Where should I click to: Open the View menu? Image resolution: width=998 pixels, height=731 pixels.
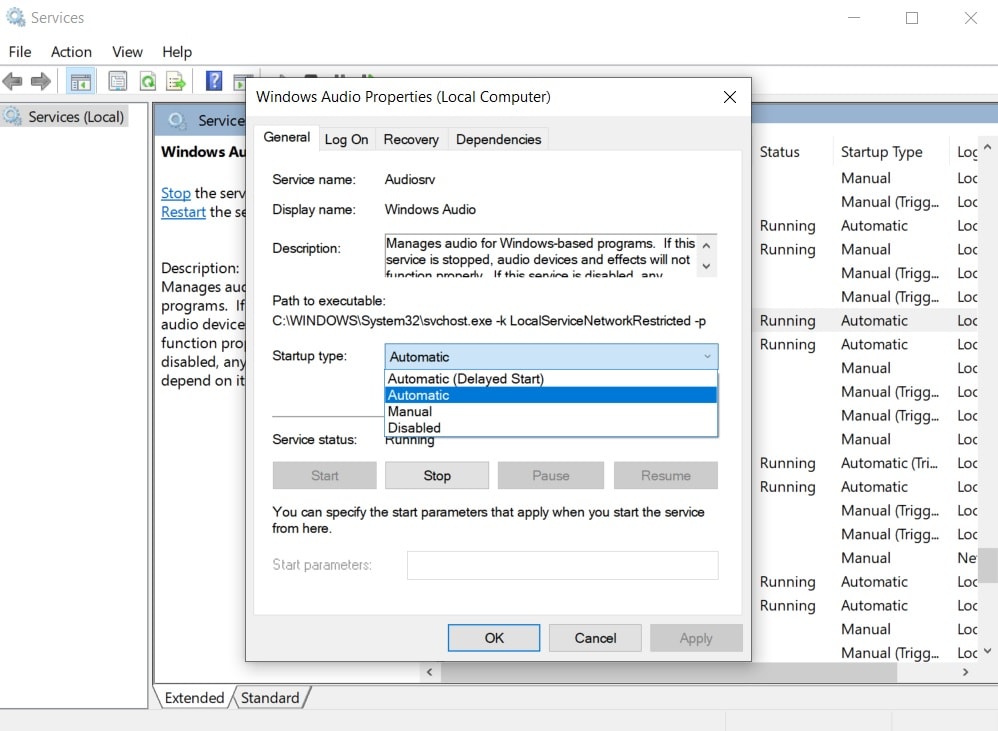pos(127,52)
